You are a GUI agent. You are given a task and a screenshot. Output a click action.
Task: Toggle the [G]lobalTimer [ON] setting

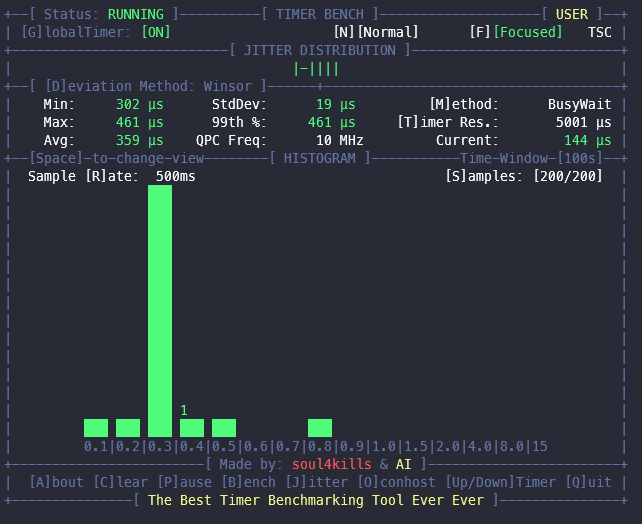click(x=96, y=32)
